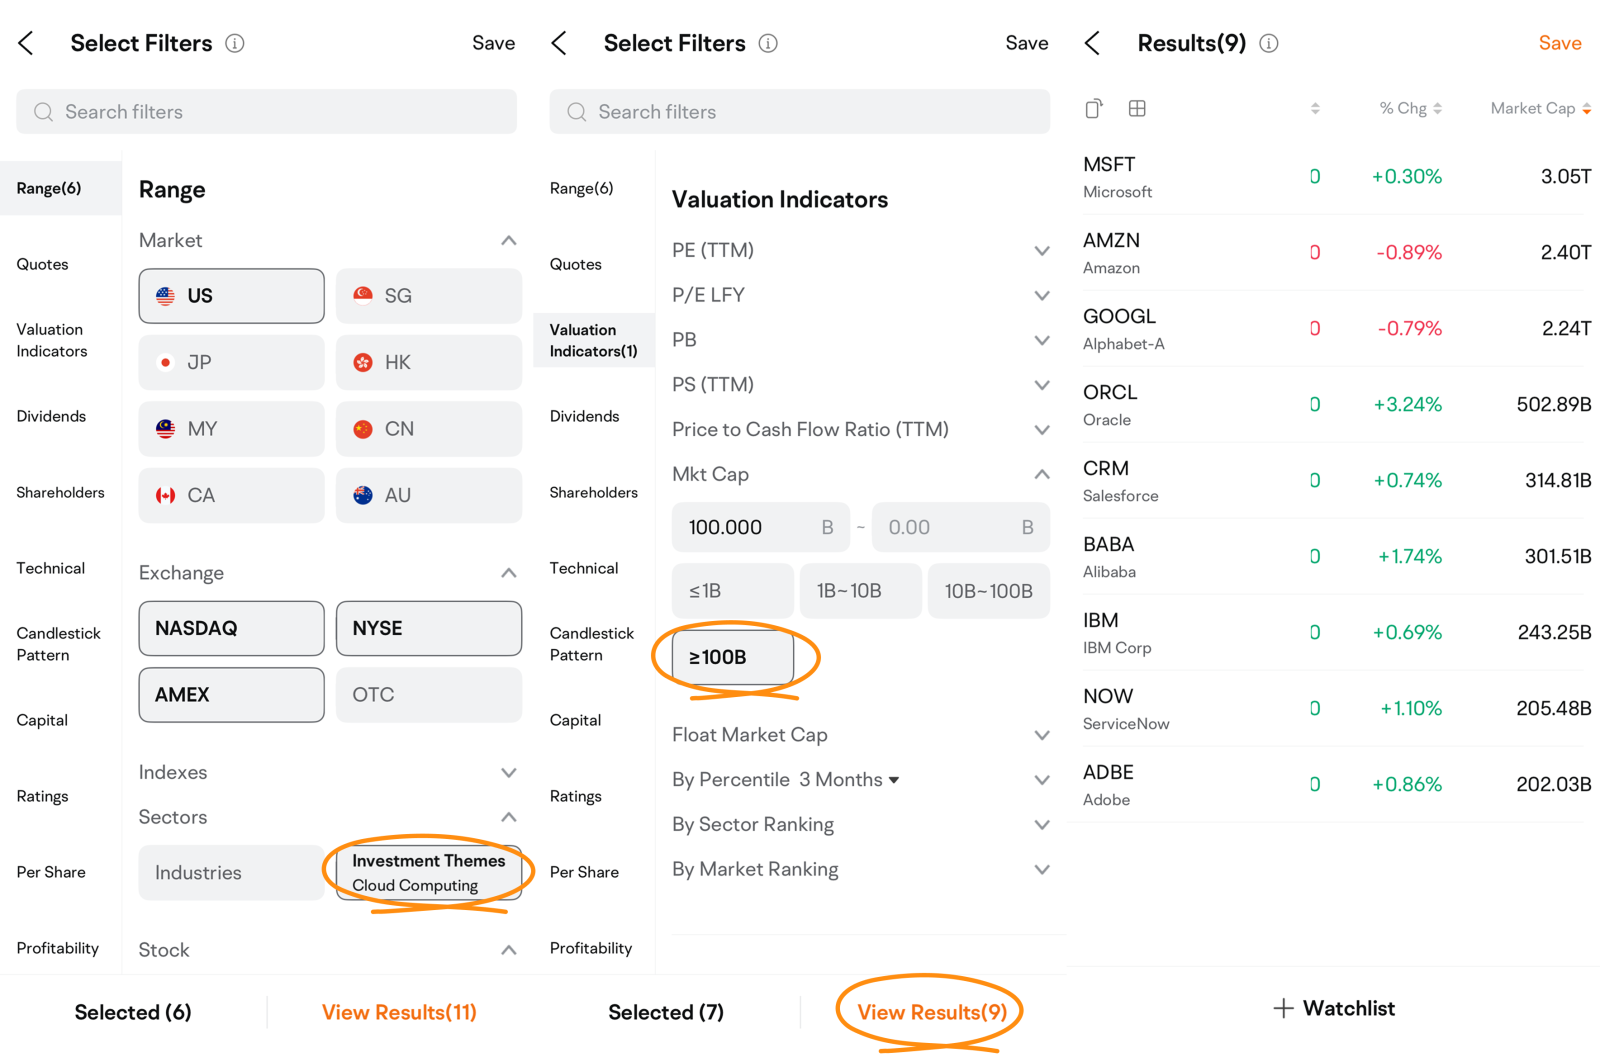Switch results to grid layout icon
Image resolution: width=1600 pixels, height=1062 pixels.
[1137, 108]
